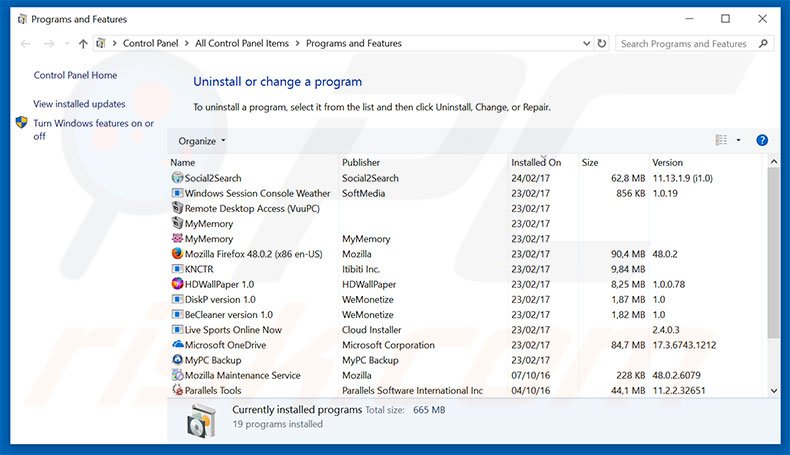Screen dimensions: 790x455
Task: Go up one level with up arrow
Action: 83,44
